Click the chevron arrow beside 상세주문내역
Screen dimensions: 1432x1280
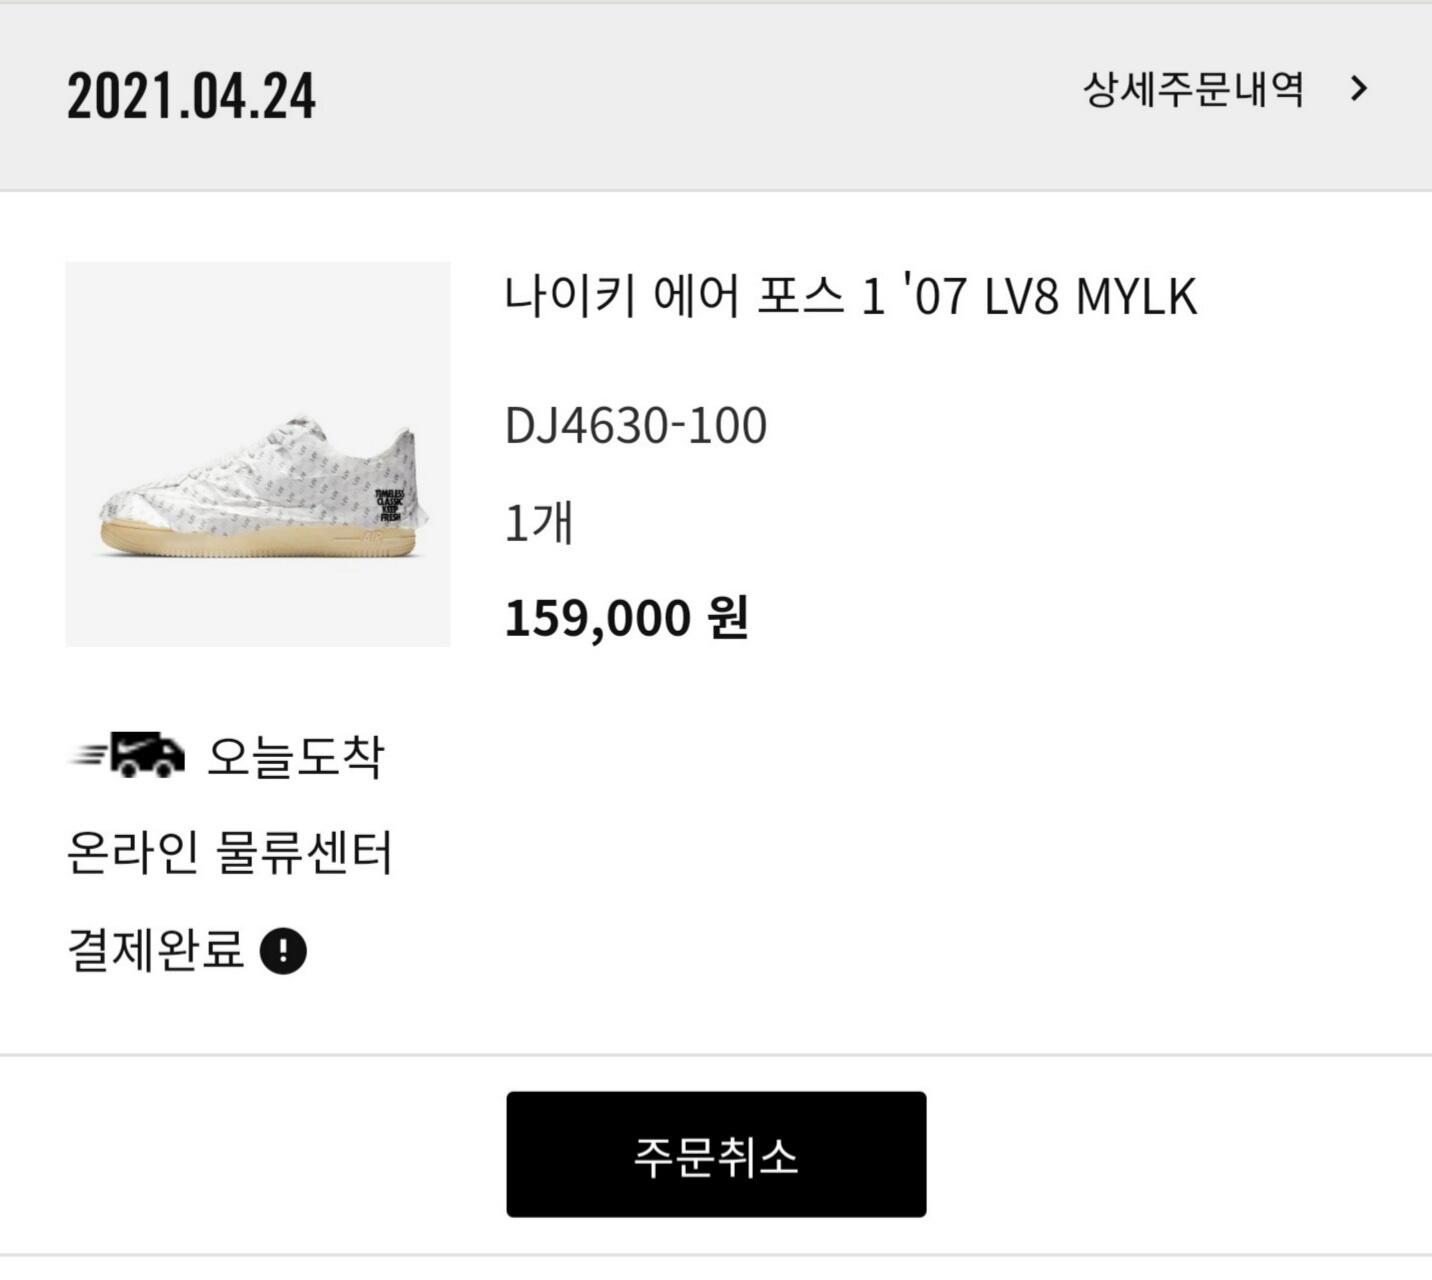[x=1358, y=90]
